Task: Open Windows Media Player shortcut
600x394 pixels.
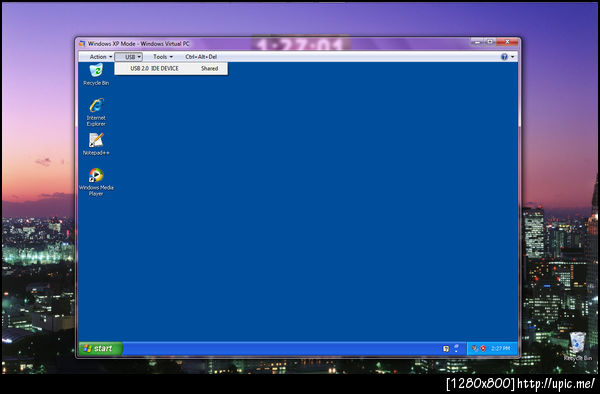Action: click(x=96, y=182)
